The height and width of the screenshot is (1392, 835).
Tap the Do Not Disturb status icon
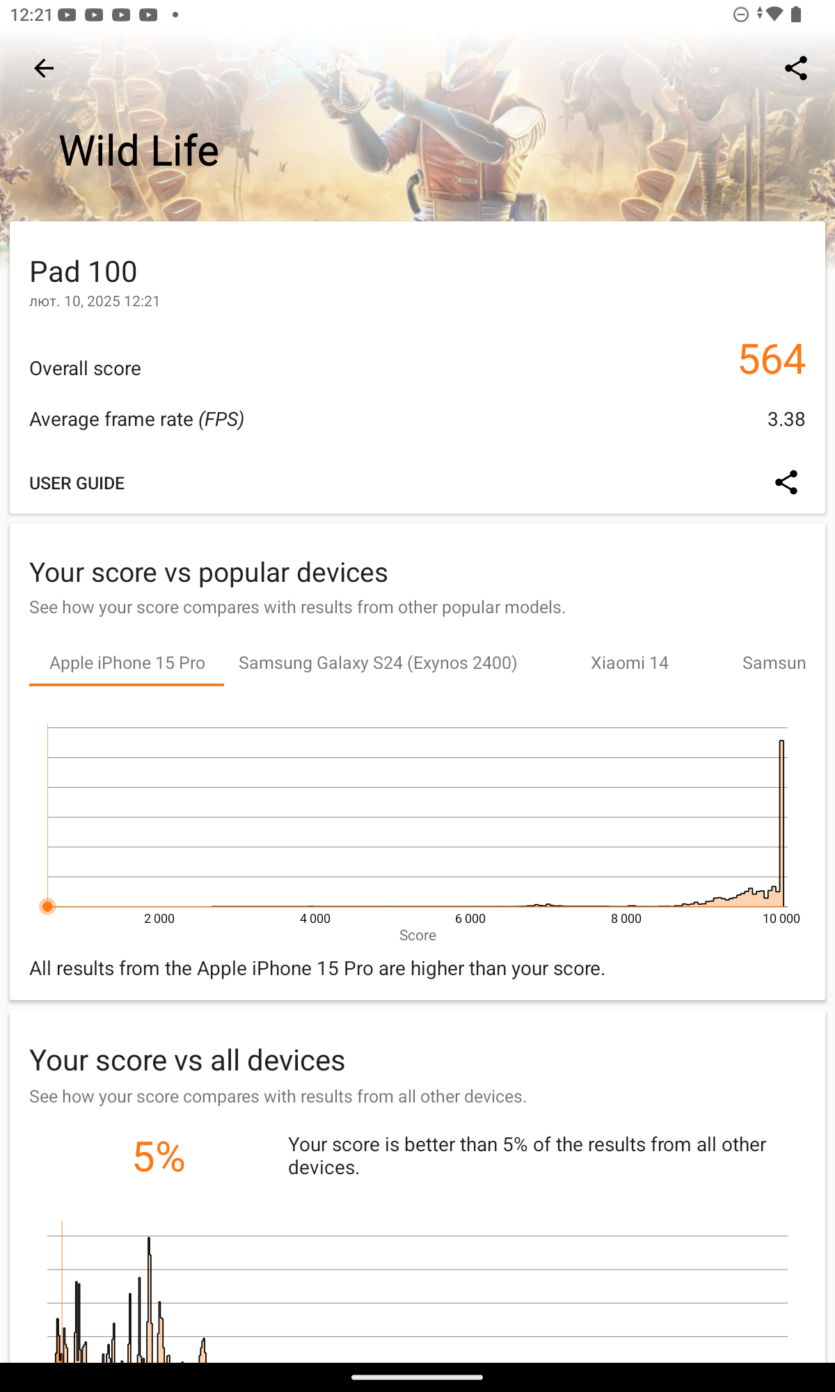pos(741,15)
